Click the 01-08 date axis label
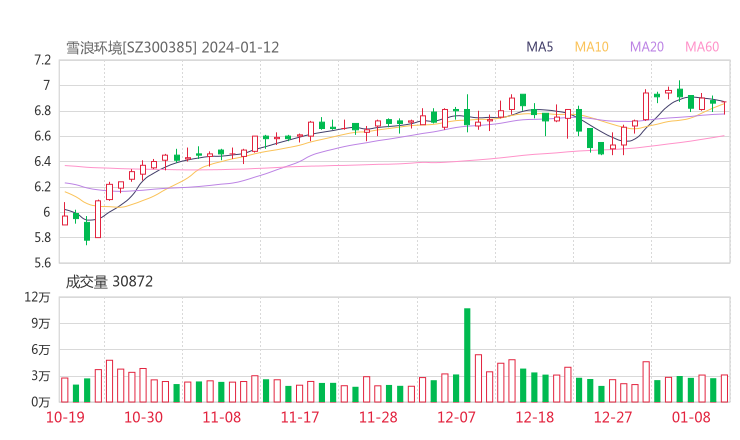Viewport: 740px width, 440px height. 691,417
